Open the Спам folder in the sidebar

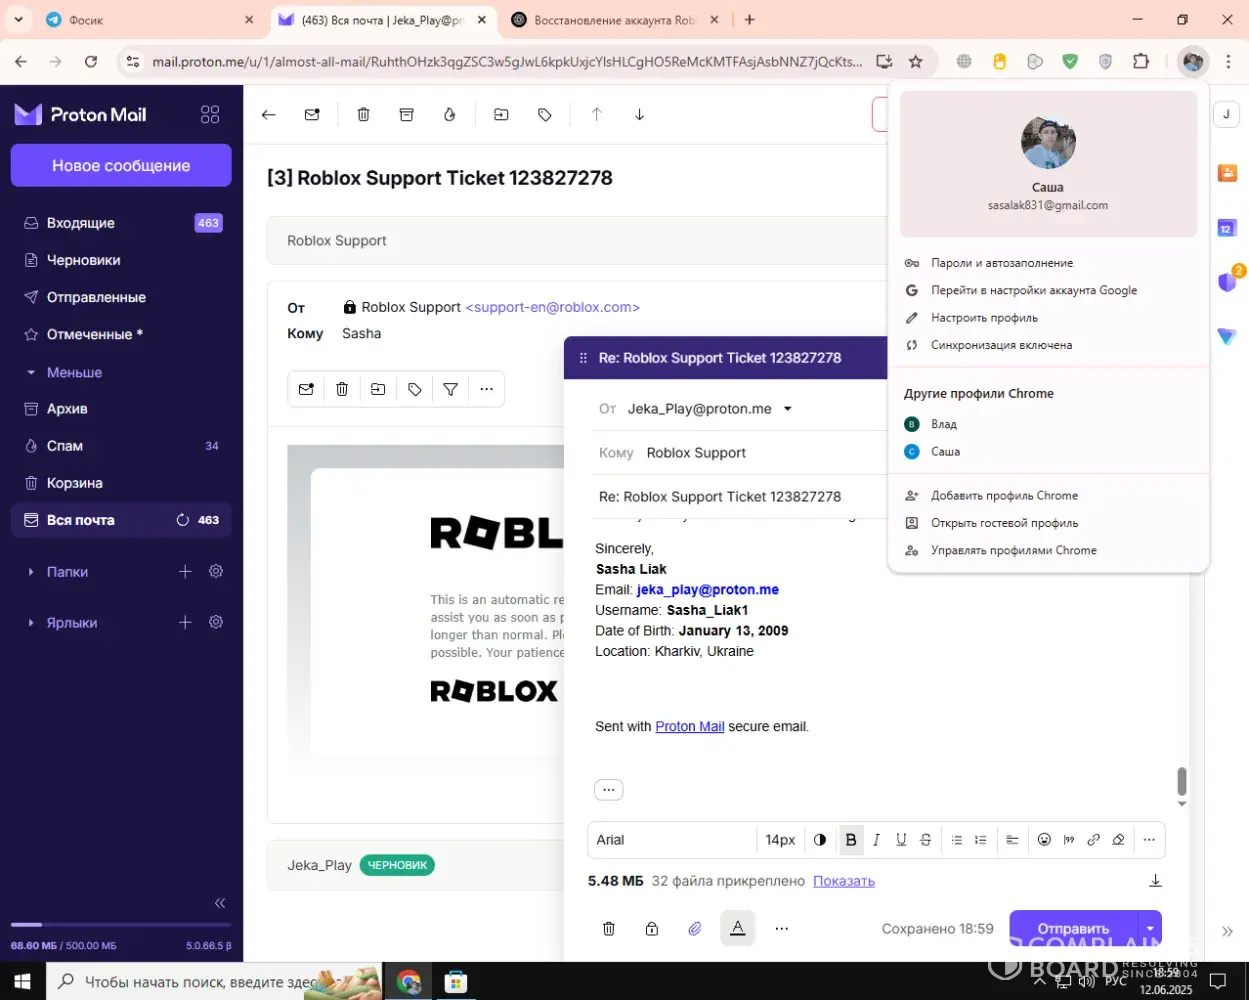(x=65, y=446)
